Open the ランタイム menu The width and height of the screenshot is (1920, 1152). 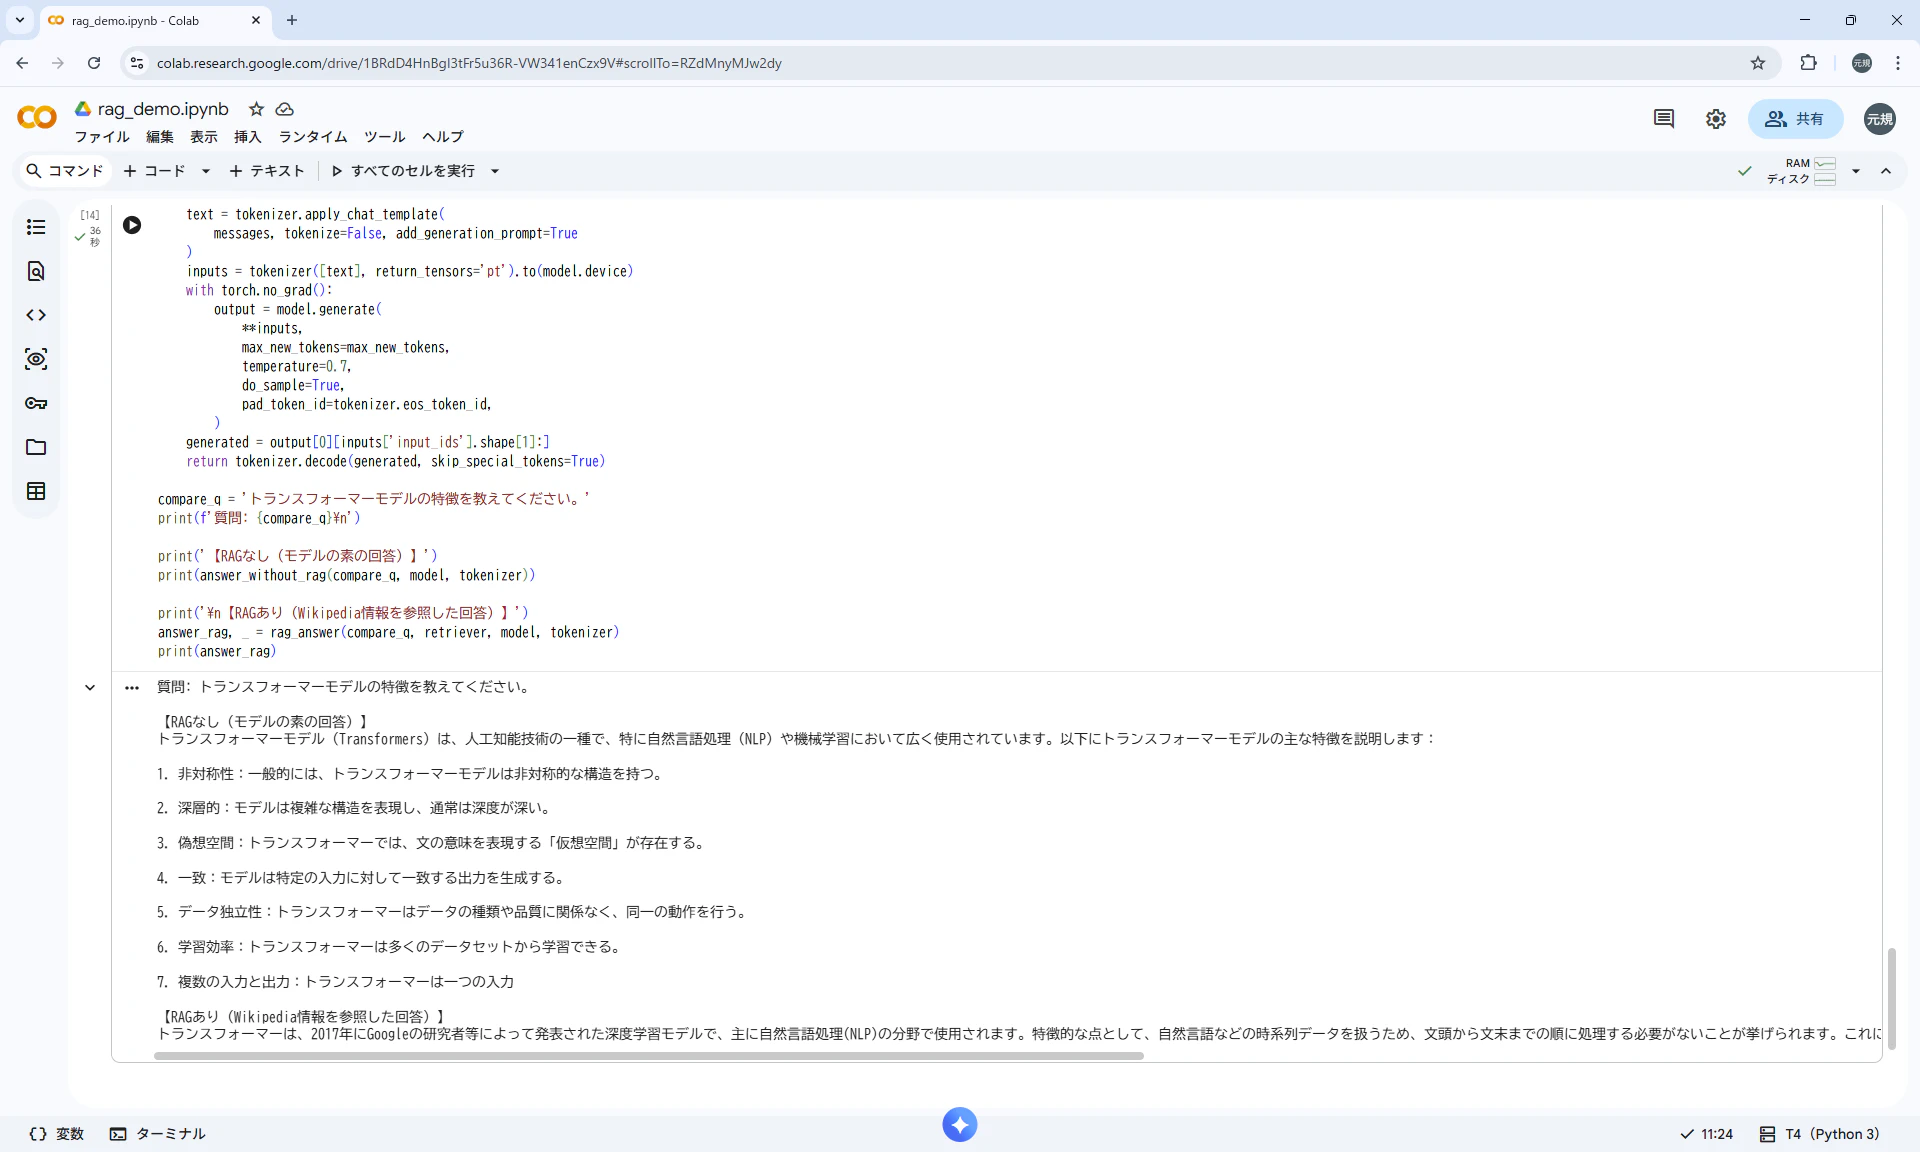(311, 137)
